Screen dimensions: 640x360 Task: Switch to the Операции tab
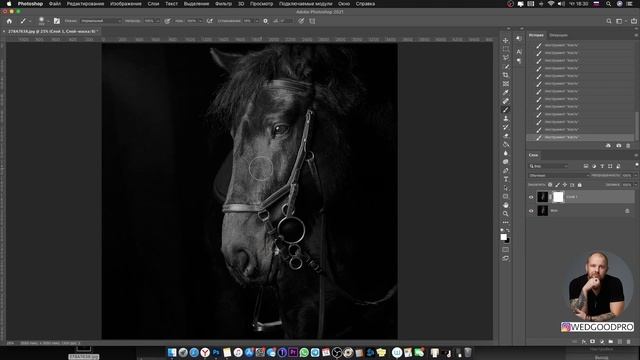pos(558,35)
